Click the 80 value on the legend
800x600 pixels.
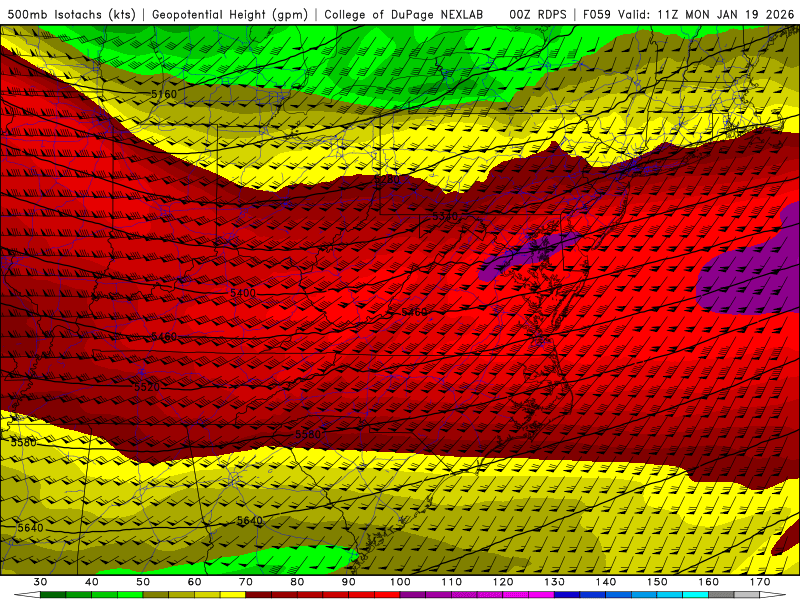pyautogui.click(x=297, y=582)
